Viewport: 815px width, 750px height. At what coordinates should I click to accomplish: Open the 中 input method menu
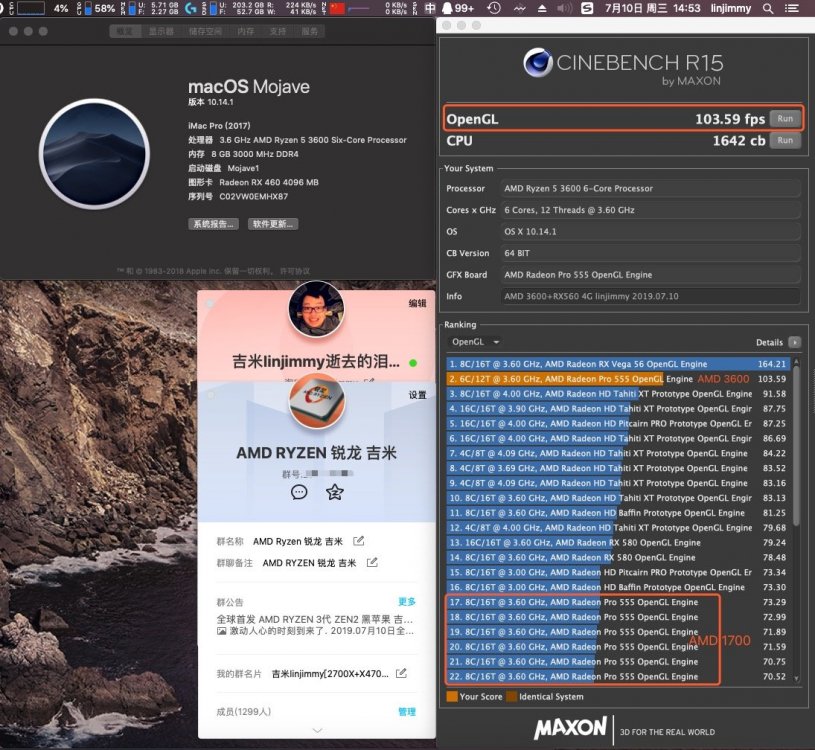coord(430,8)
